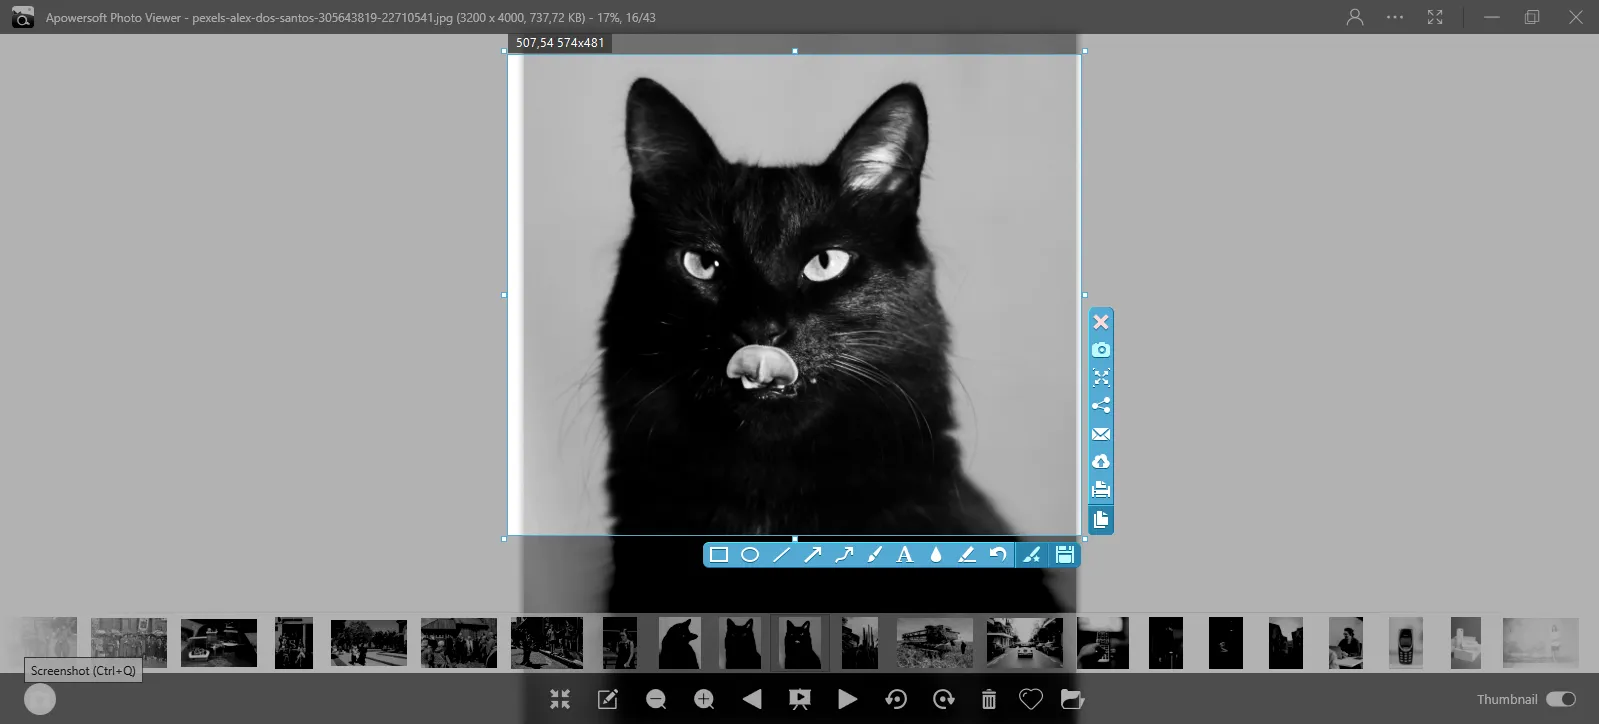
Task: Open the Nokia phone thumbnail
Action: (1406, 642)
